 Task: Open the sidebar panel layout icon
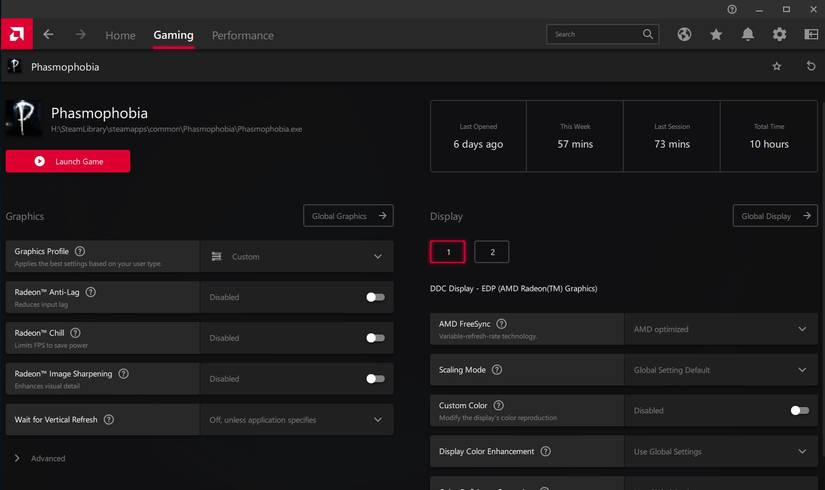pos(811,34)
